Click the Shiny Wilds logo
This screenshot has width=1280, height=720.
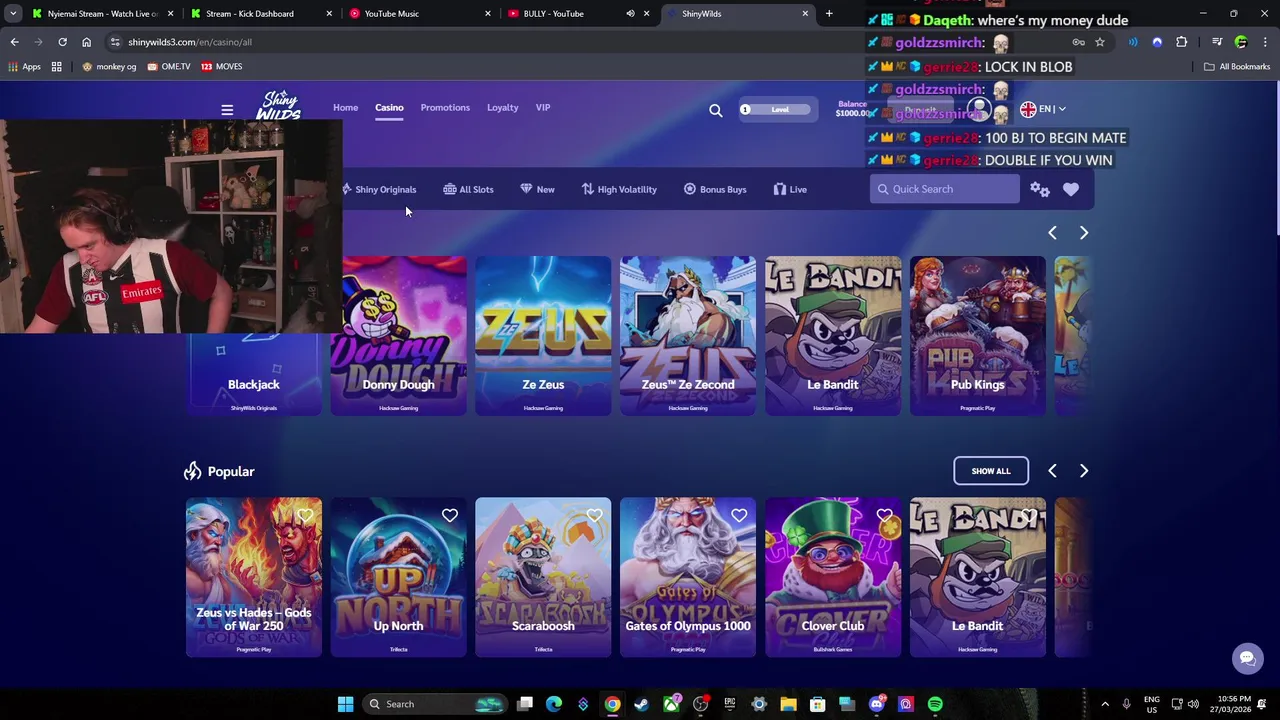279,105
